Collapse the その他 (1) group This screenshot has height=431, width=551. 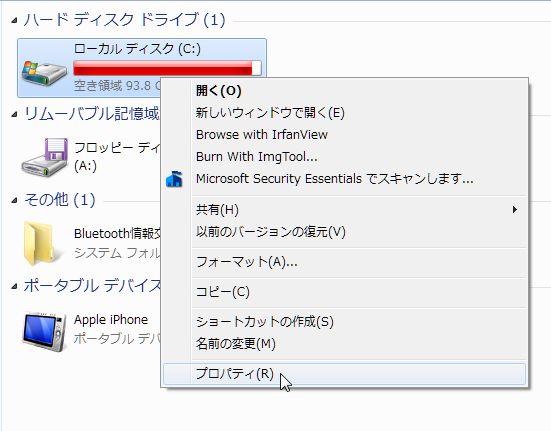coord(14,201)
